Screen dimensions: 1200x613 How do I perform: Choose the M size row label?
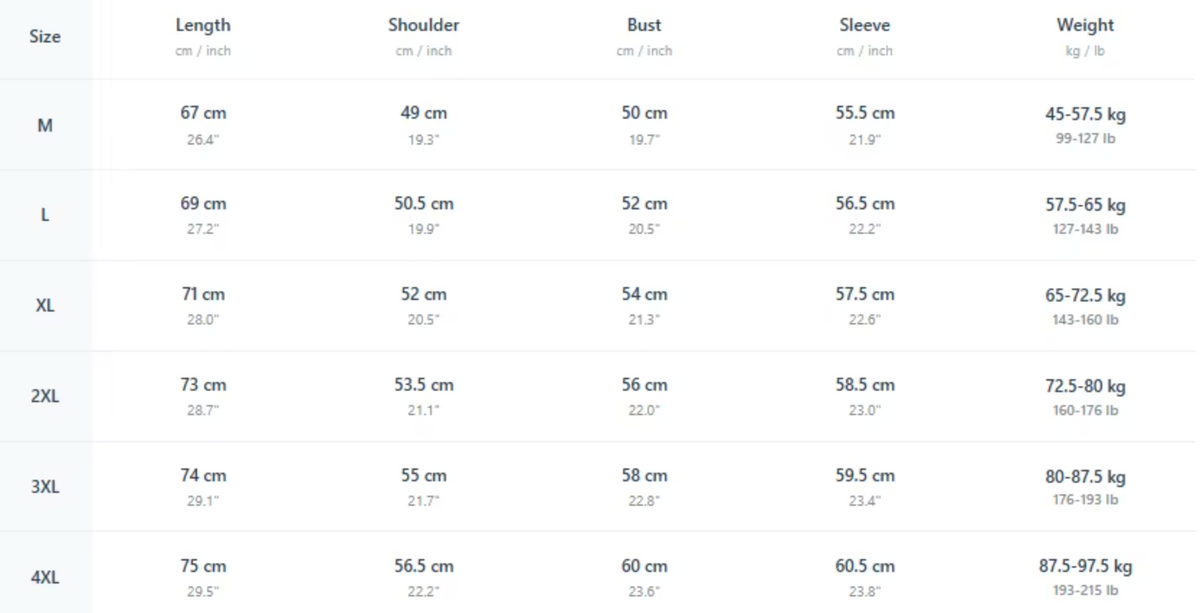point(45,126)
